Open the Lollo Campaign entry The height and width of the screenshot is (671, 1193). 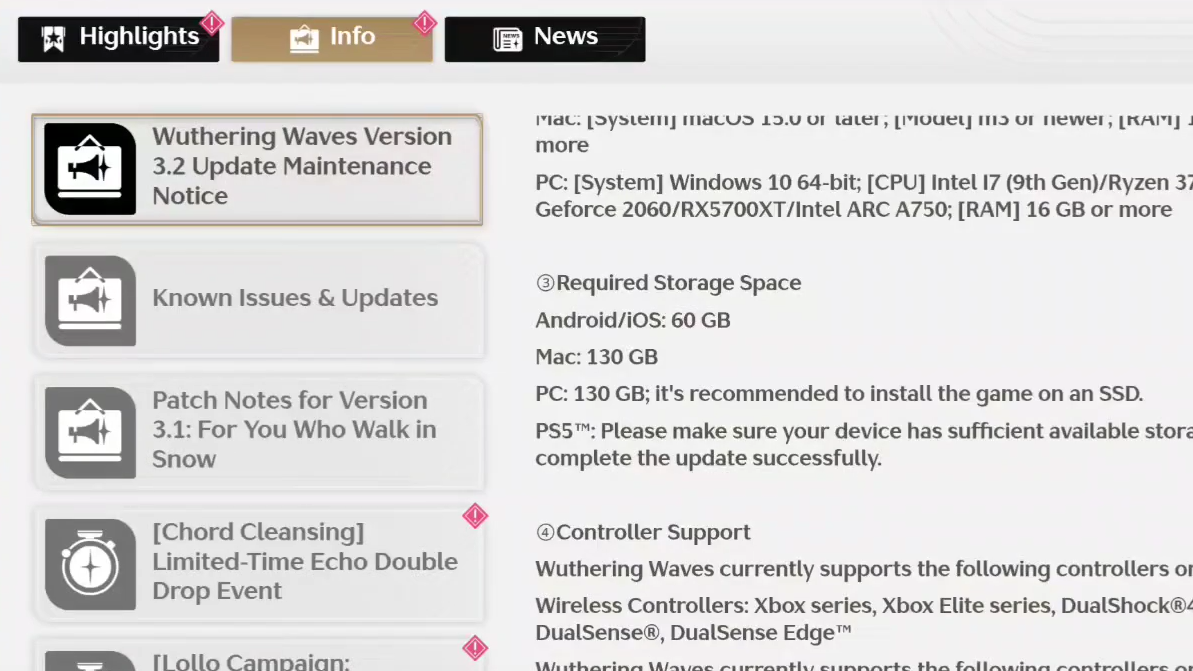[250, 661]
